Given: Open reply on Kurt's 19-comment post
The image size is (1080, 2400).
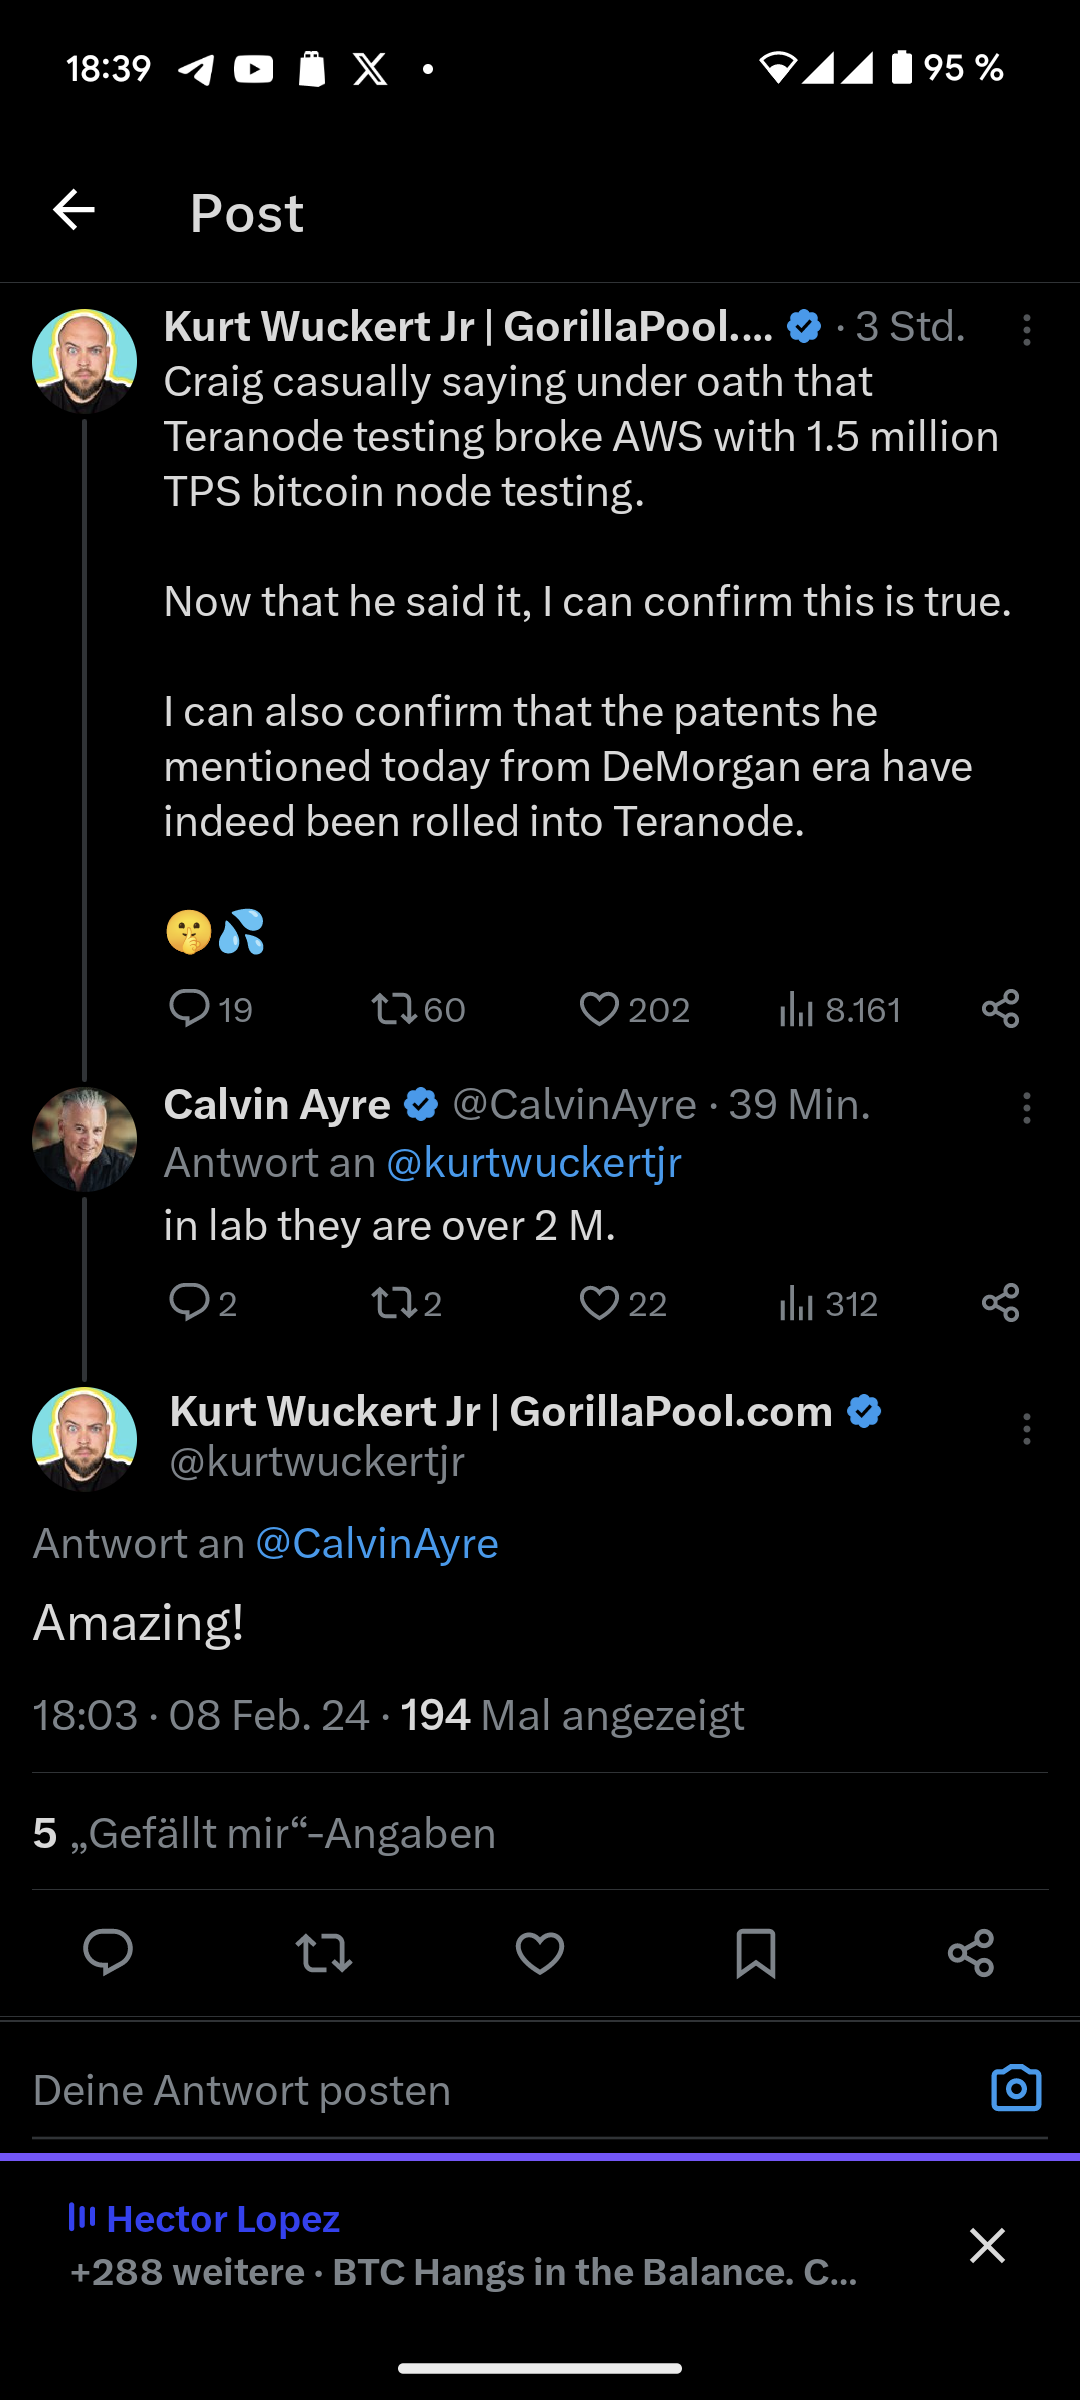Looking at the screenshot, I should point(189,1009).
